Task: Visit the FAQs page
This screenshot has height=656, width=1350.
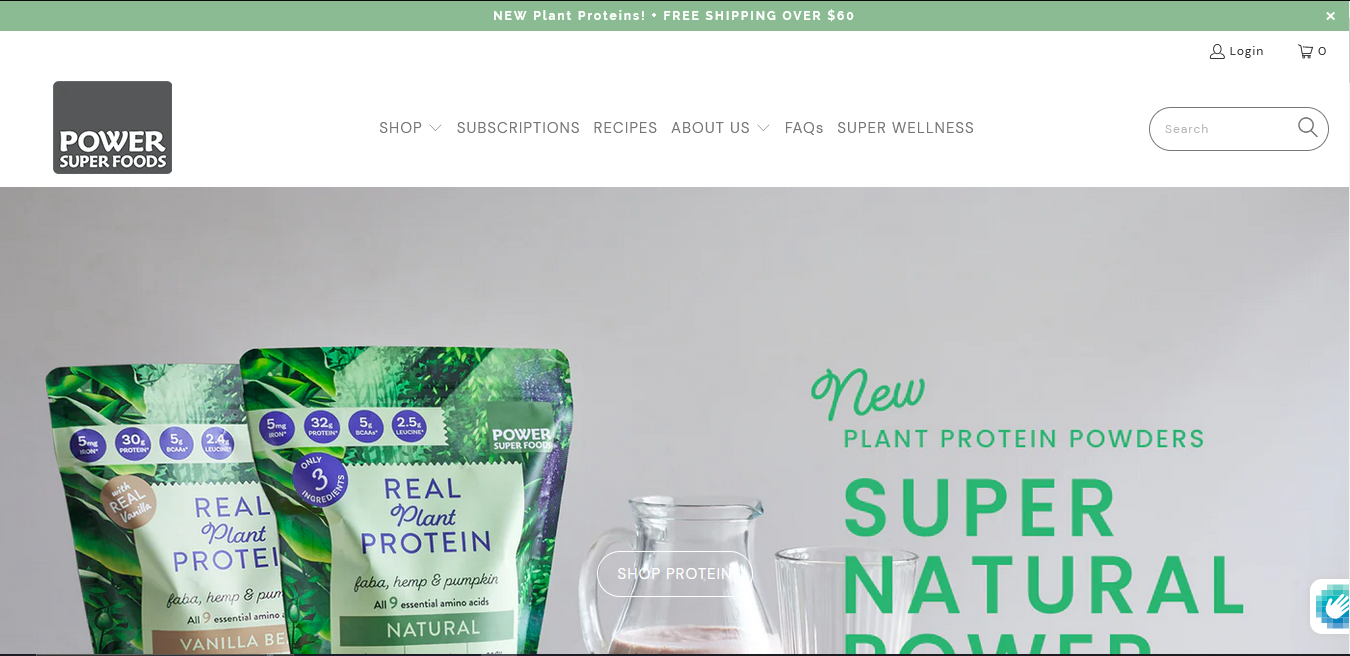Action: pyautogui.click(x=804, y=128)
